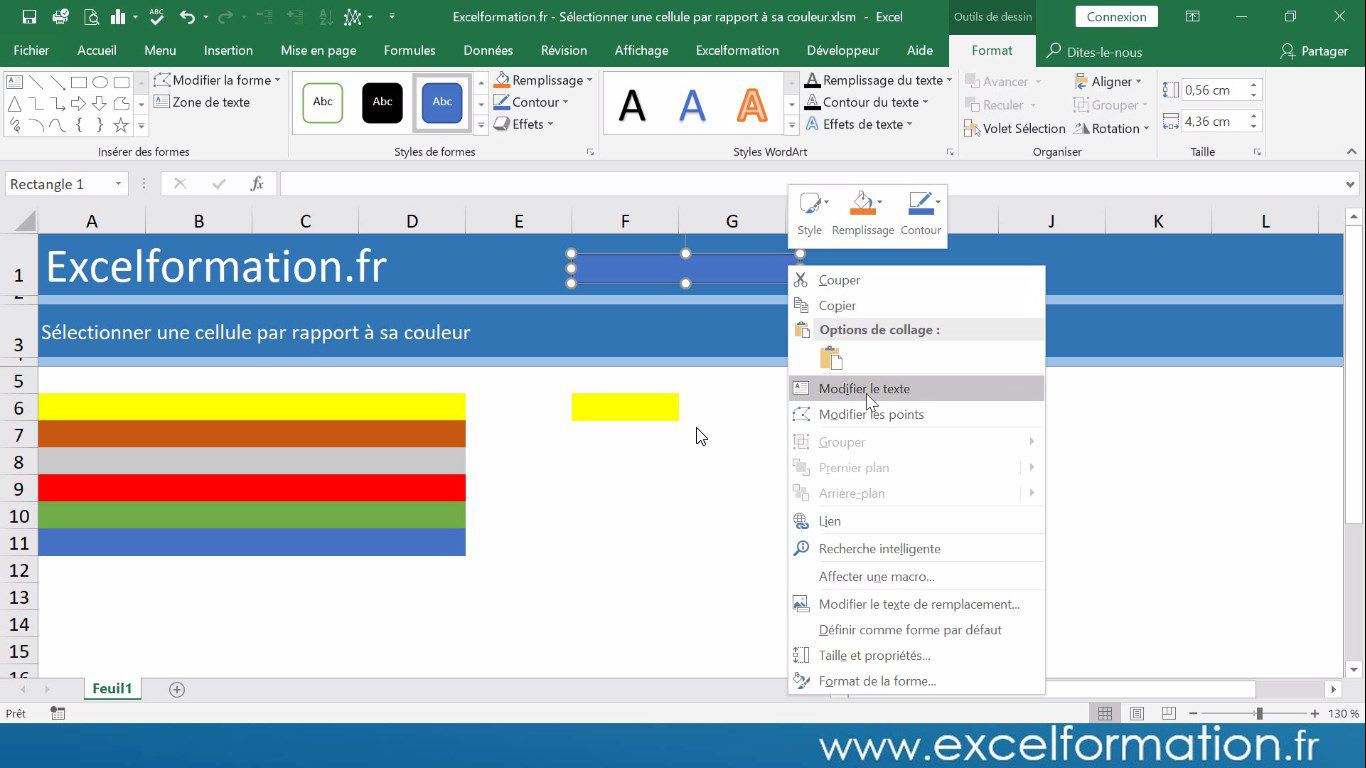This screenshot has width=1366, height=768.
Task: Choose Modifier le texte in the context menu
Action: pyautogui.click(x=917, y=388)
